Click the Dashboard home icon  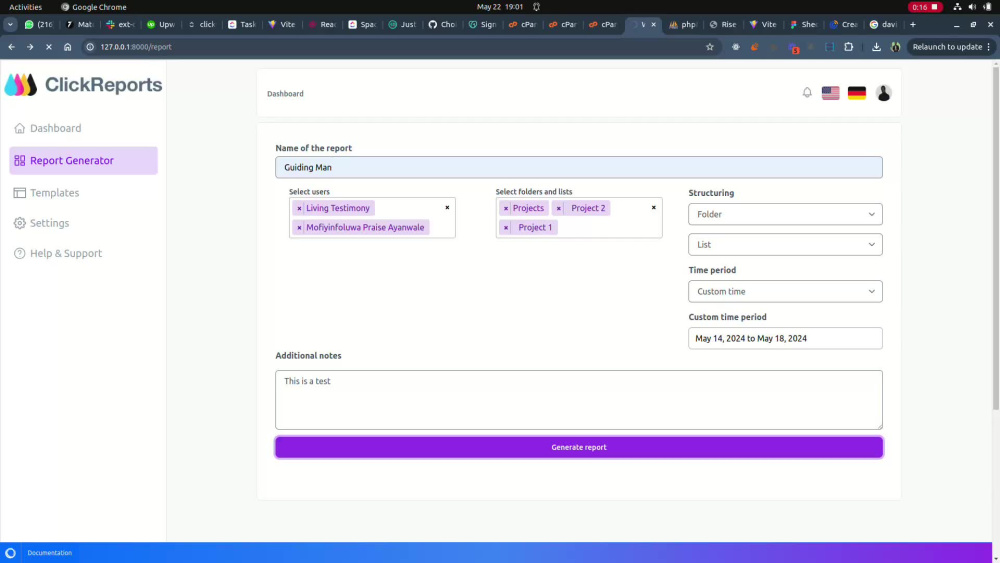[20, 128]
